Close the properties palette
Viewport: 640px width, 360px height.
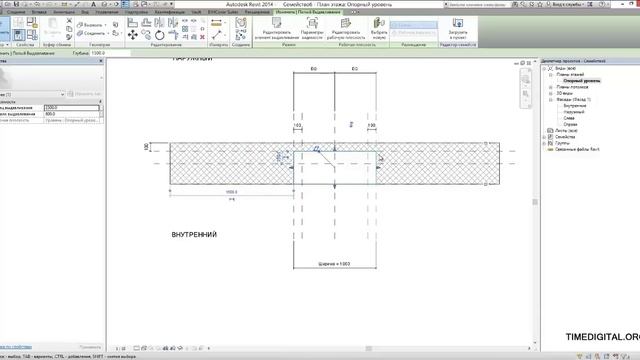pos(101,61)
